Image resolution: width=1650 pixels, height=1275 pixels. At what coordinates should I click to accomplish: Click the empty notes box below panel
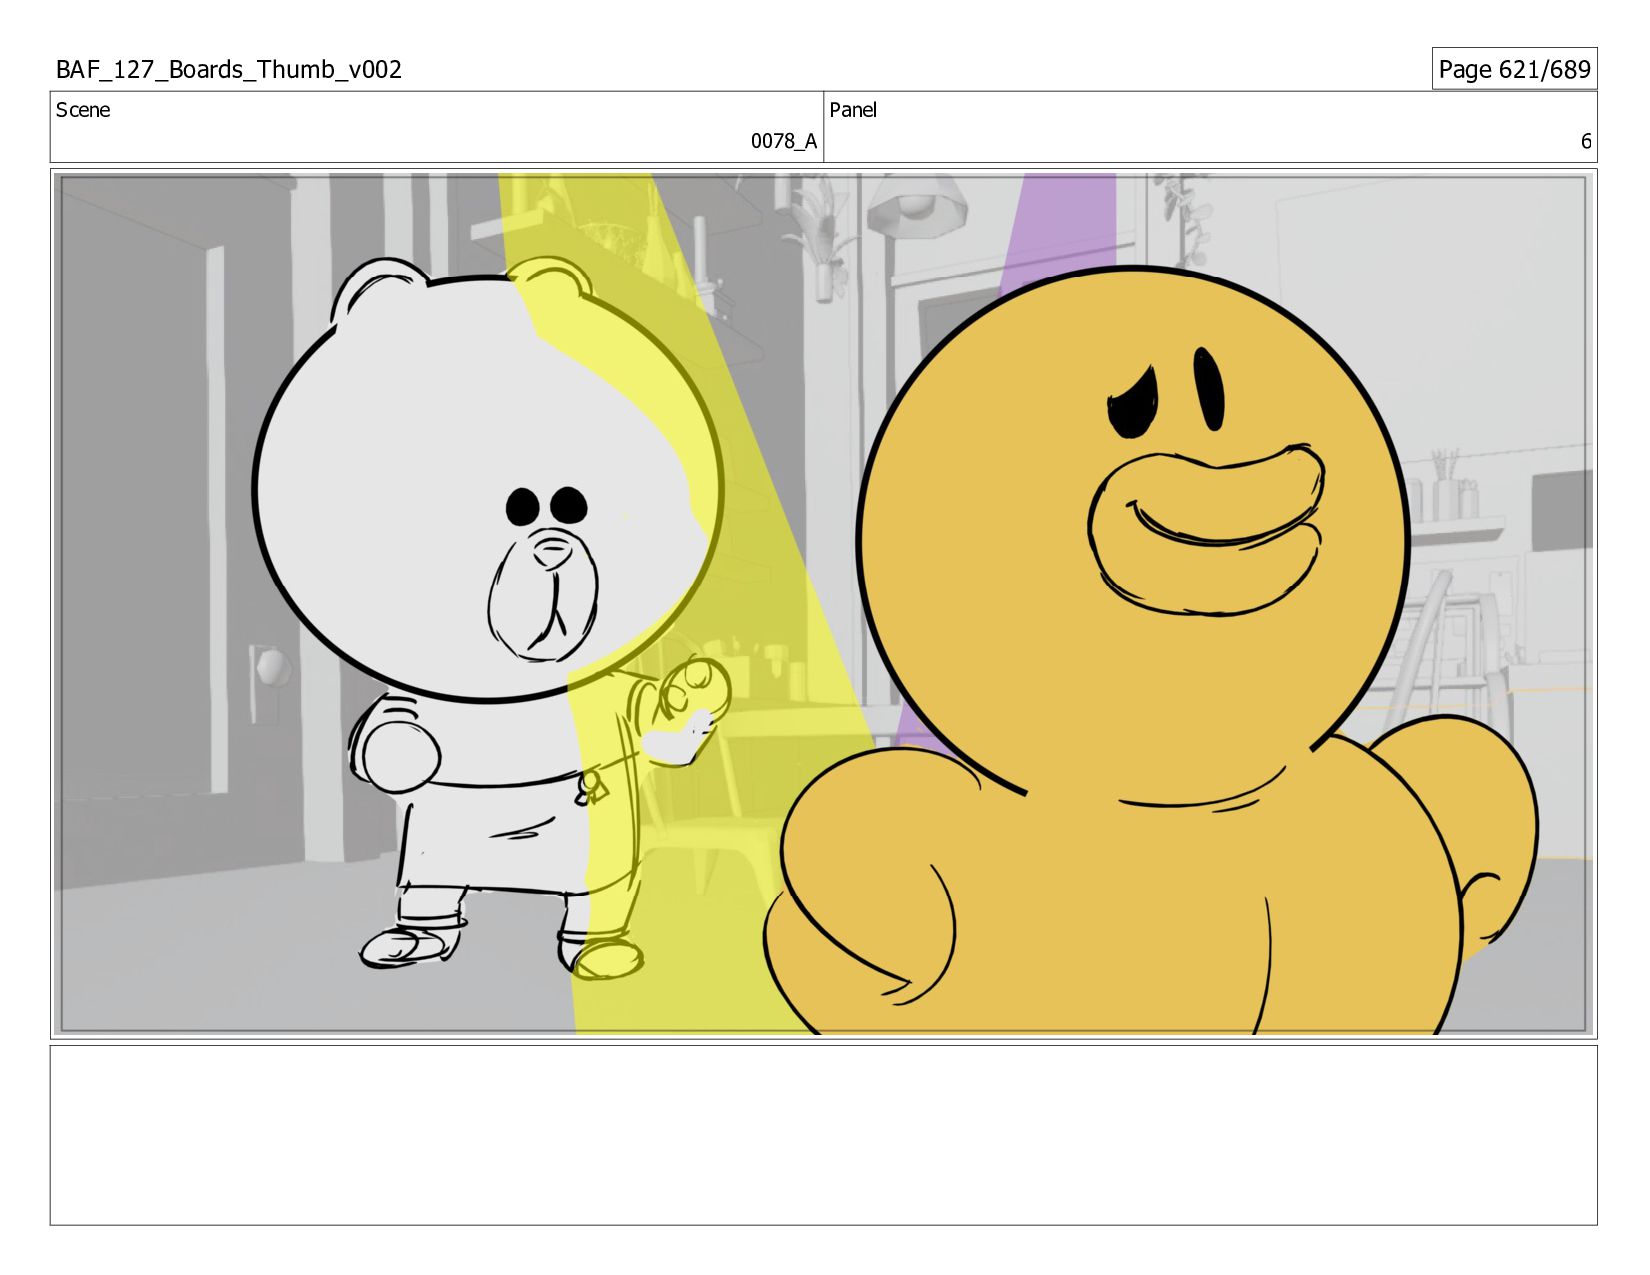[x=824, y=1135]
